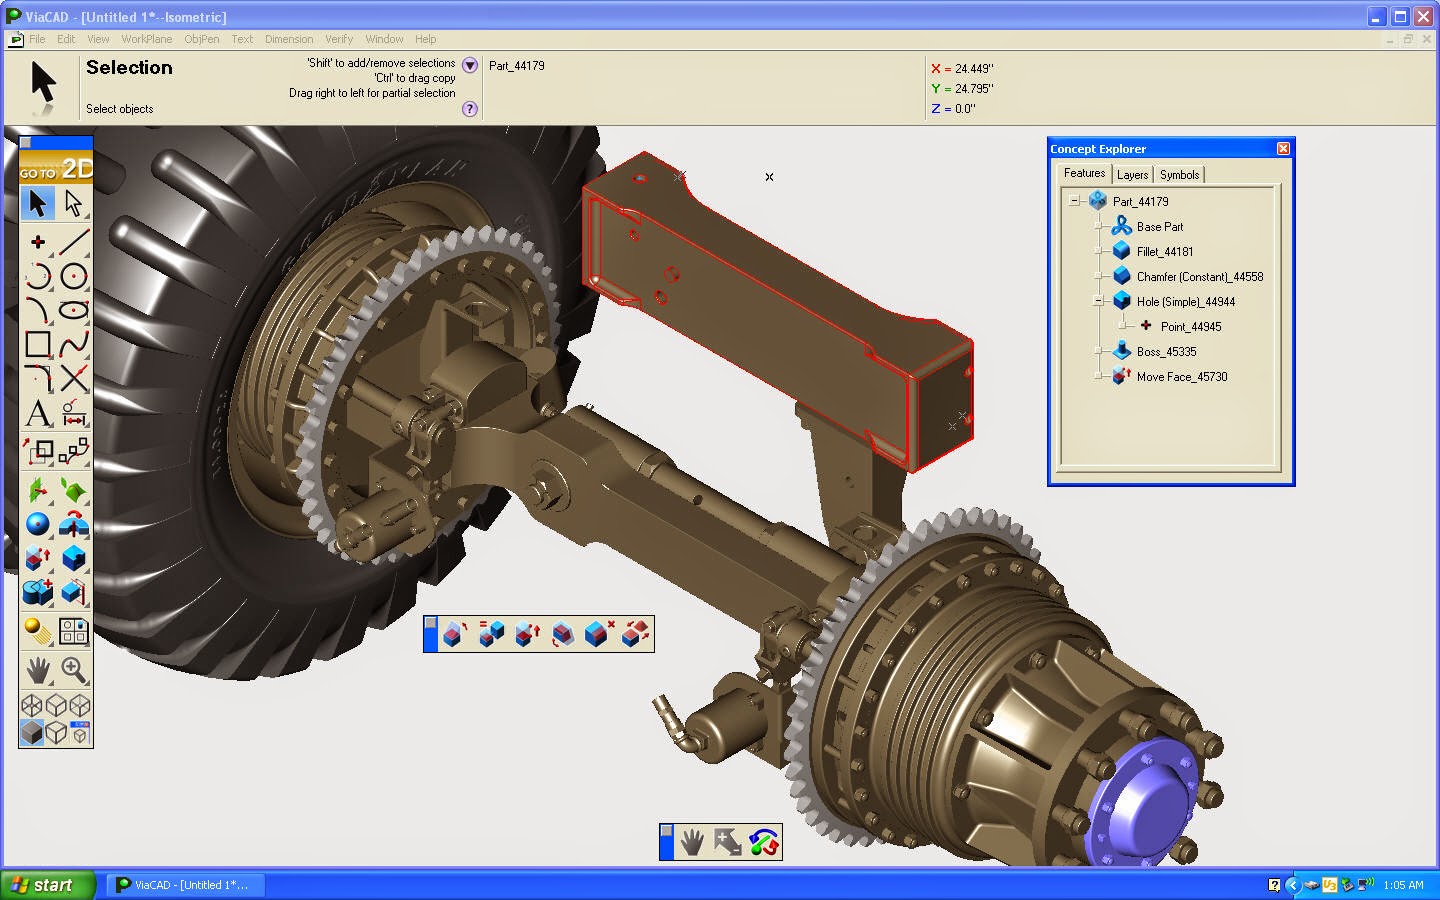Select the black arrow selection tool
This screenshot has height=900, width=1440.
coord(38,203)
